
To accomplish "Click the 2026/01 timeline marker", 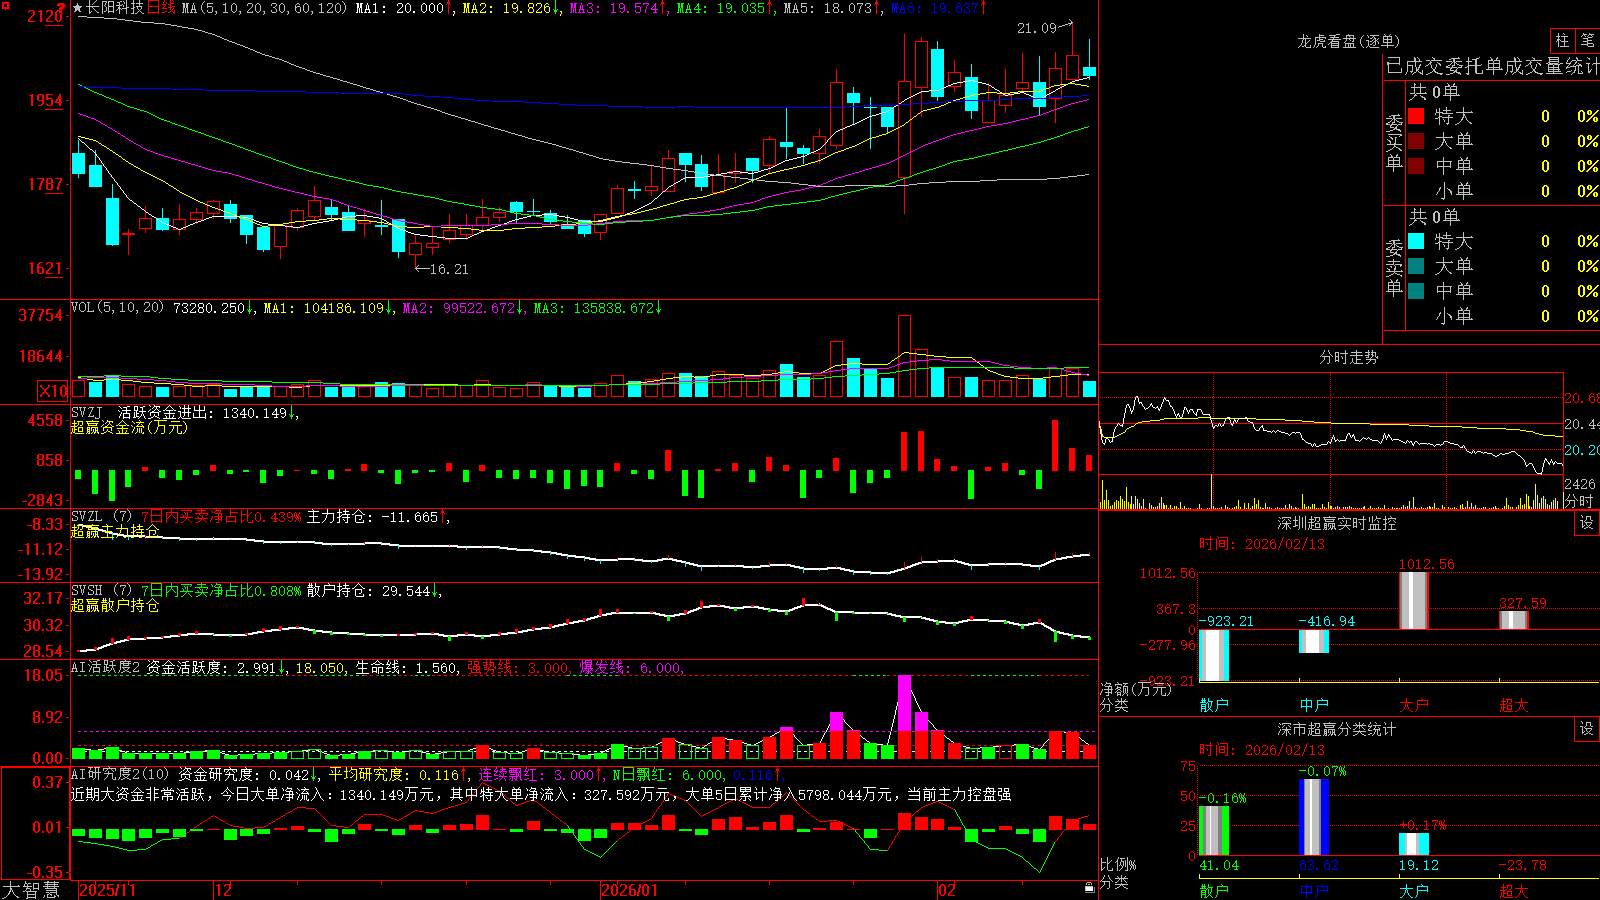I will pos(630,890).
